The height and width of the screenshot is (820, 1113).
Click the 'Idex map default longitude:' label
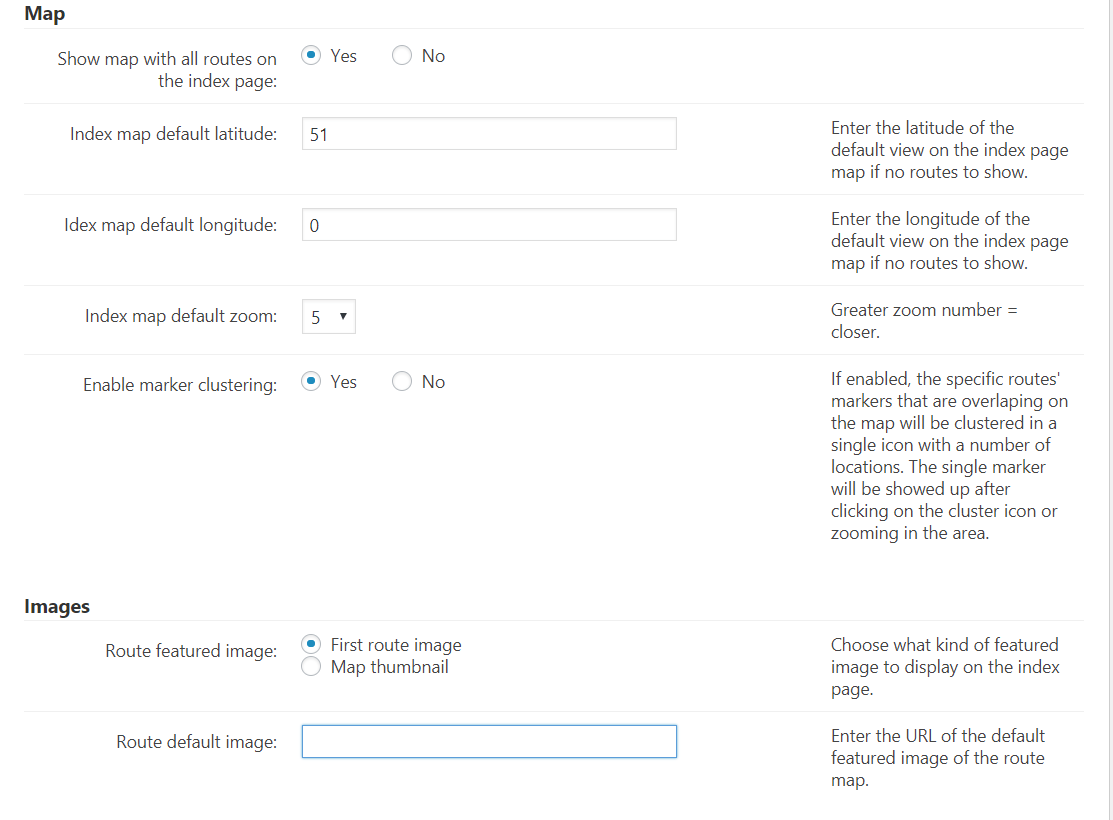pyautogui.click(x=170, y=225)
